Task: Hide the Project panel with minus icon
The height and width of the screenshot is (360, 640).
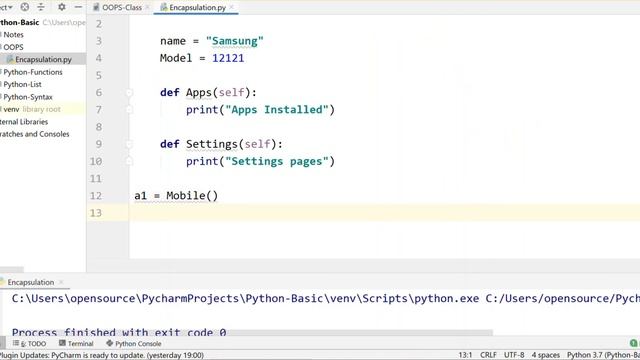Action: point(78,7)
